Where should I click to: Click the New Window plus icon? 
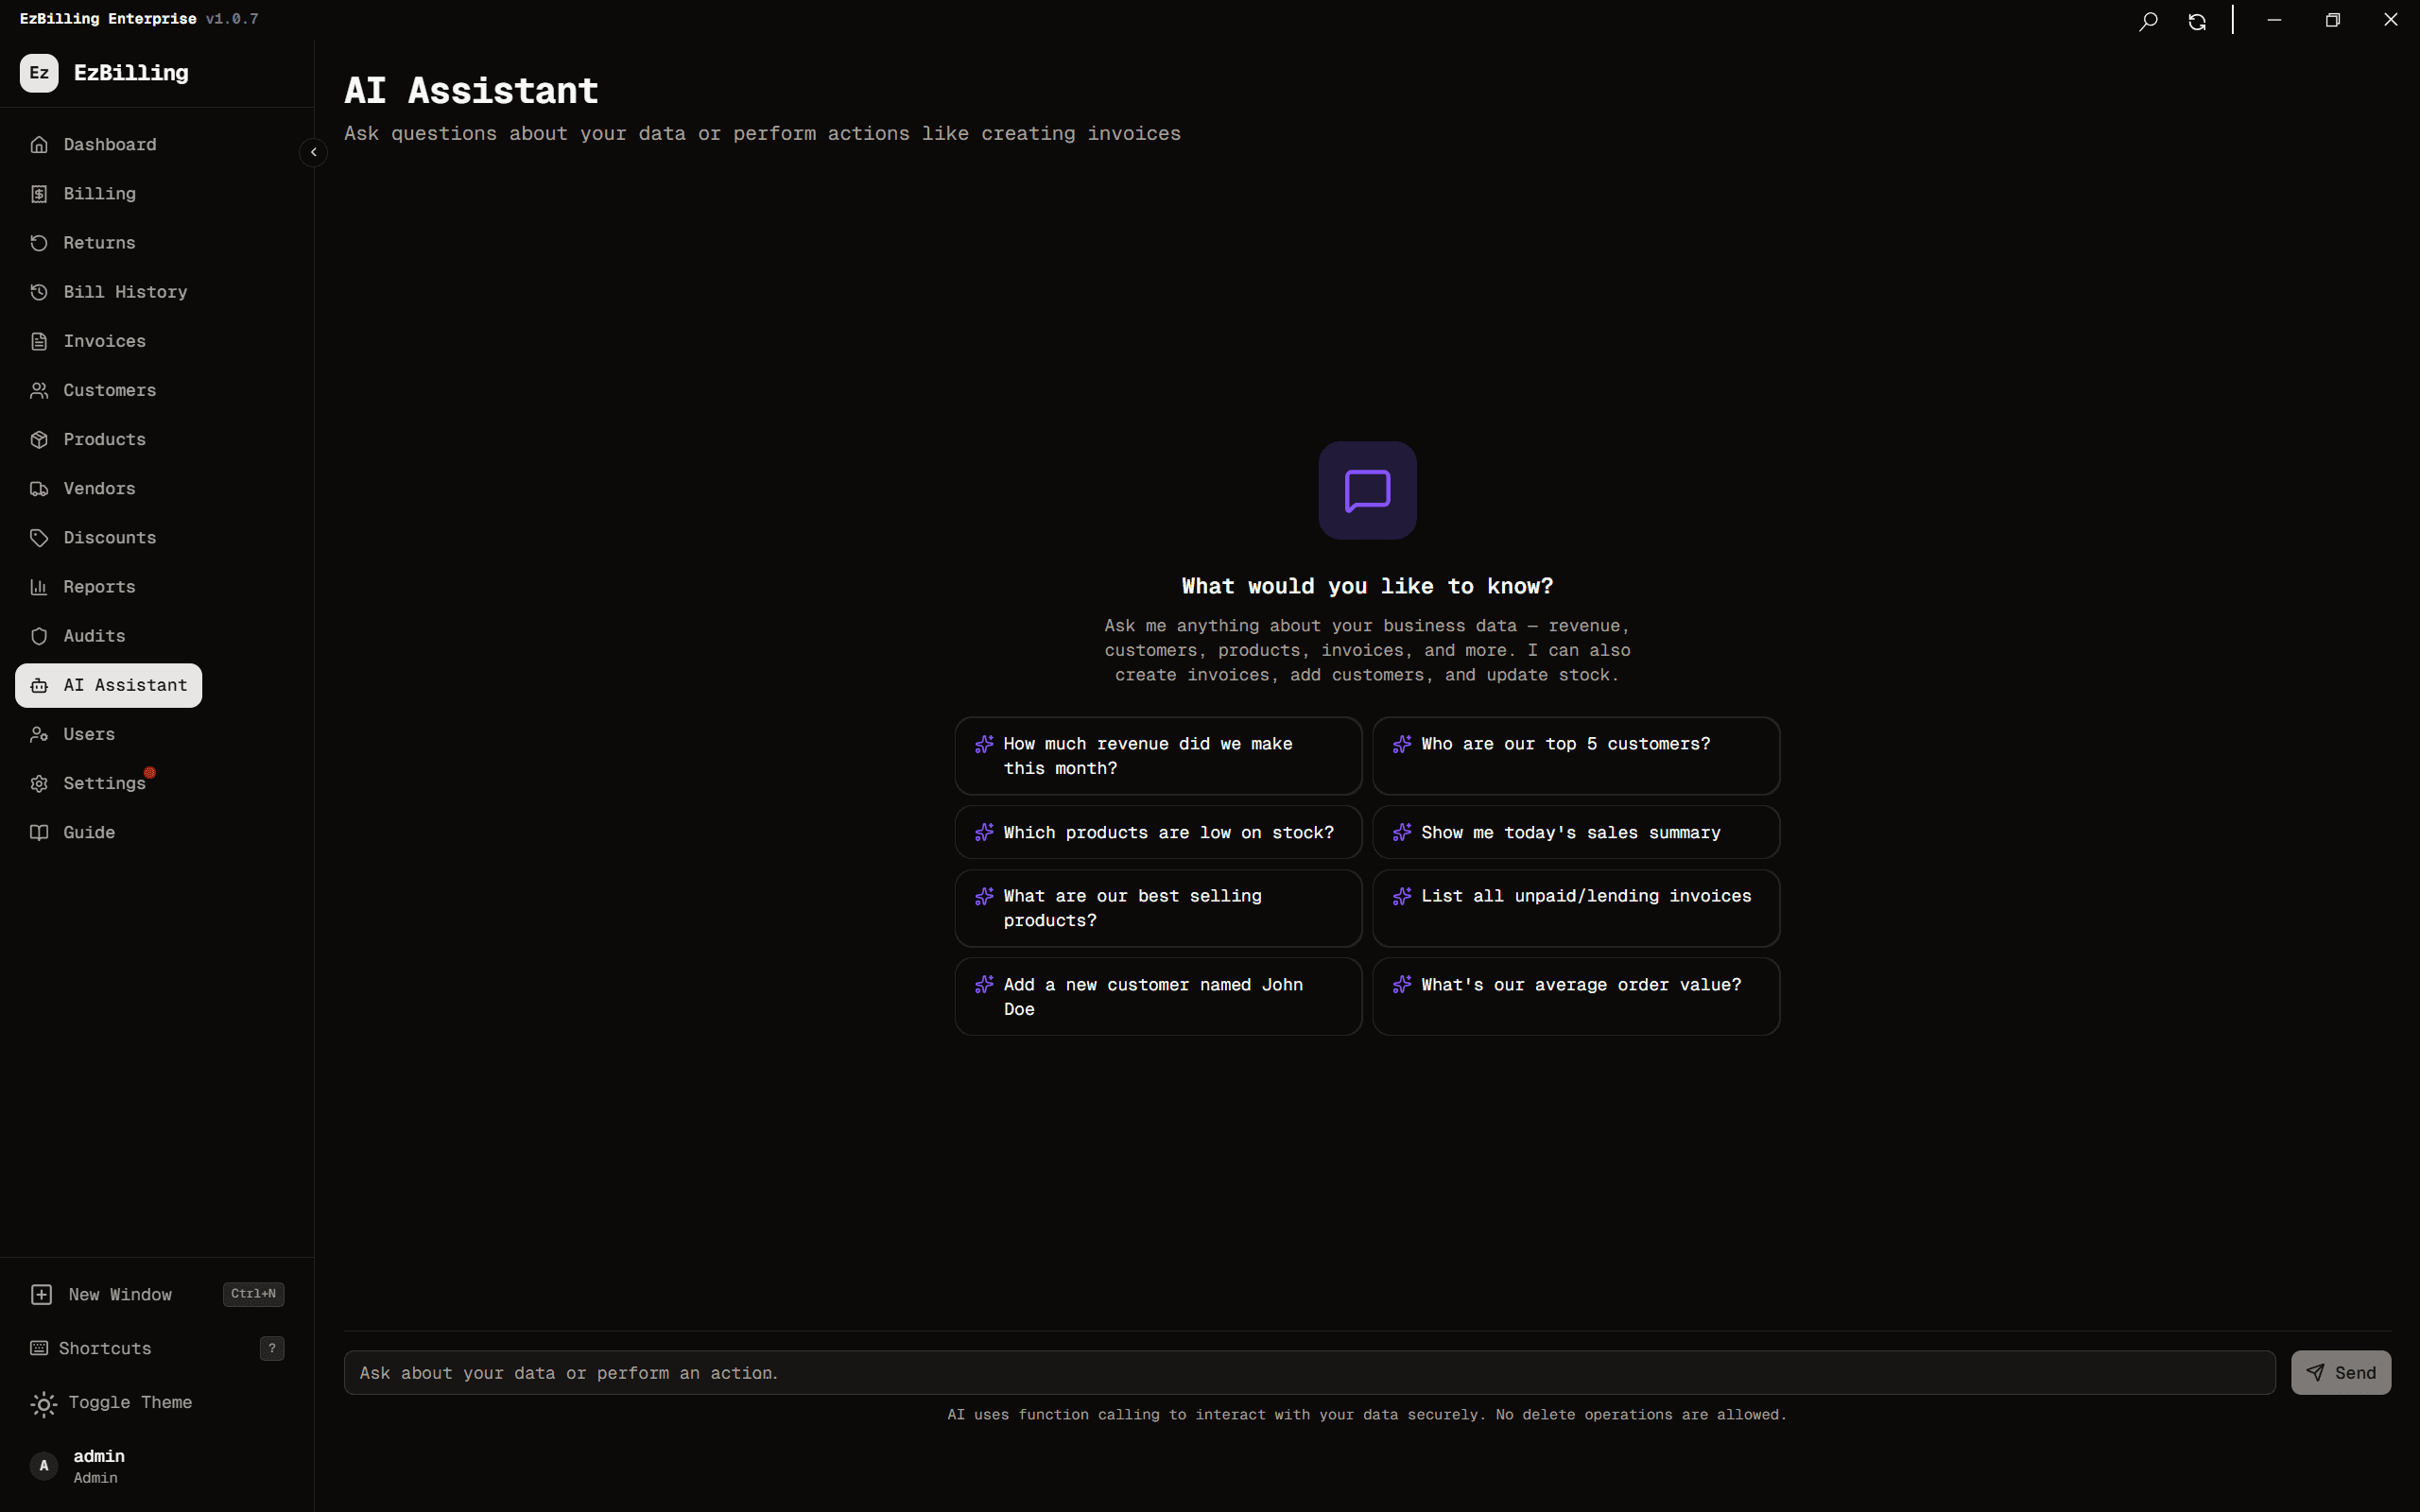pos(41,1295)
